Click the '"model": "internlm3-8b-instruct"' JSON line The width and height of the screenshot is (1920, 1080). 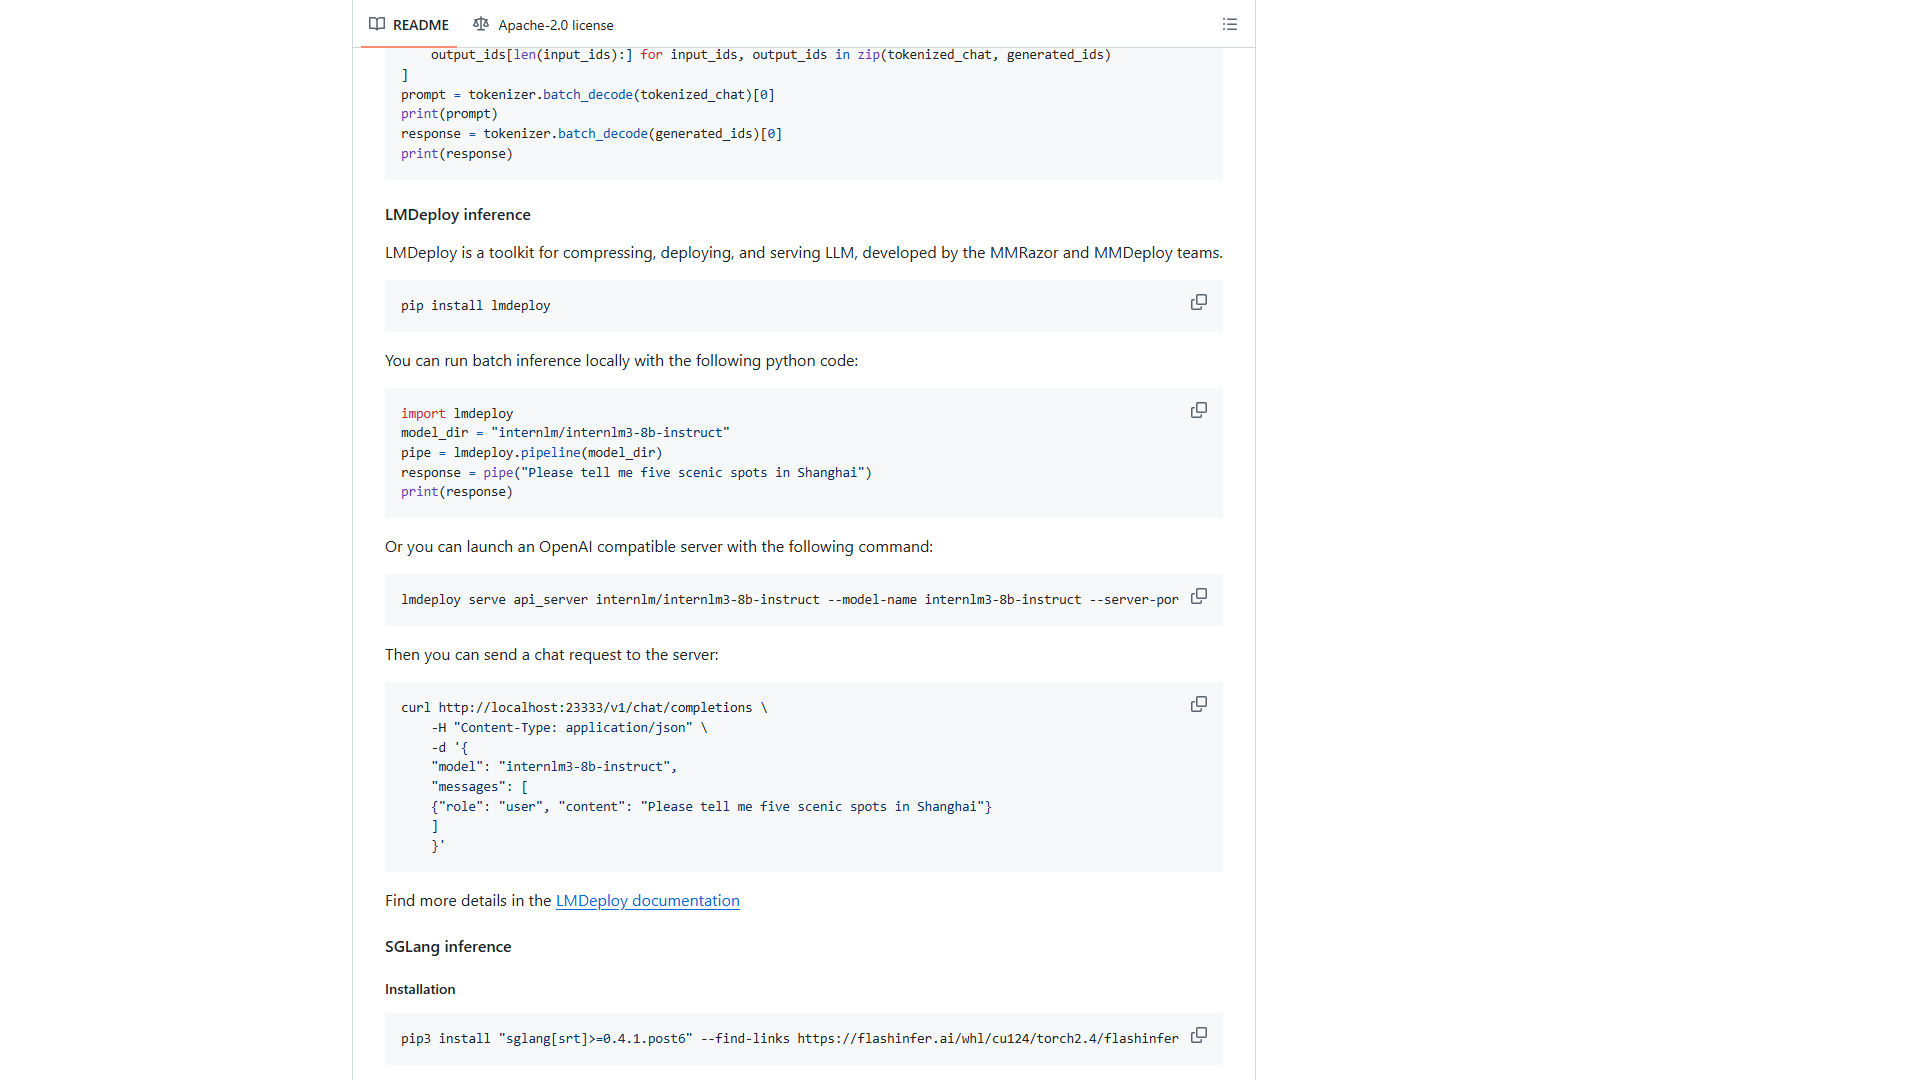coord(554,767)
